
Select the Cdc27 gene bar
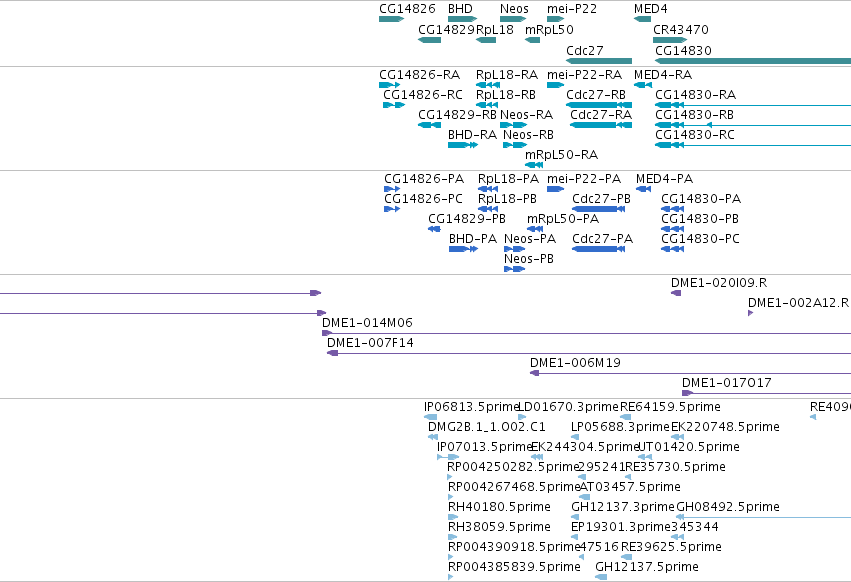599,61
